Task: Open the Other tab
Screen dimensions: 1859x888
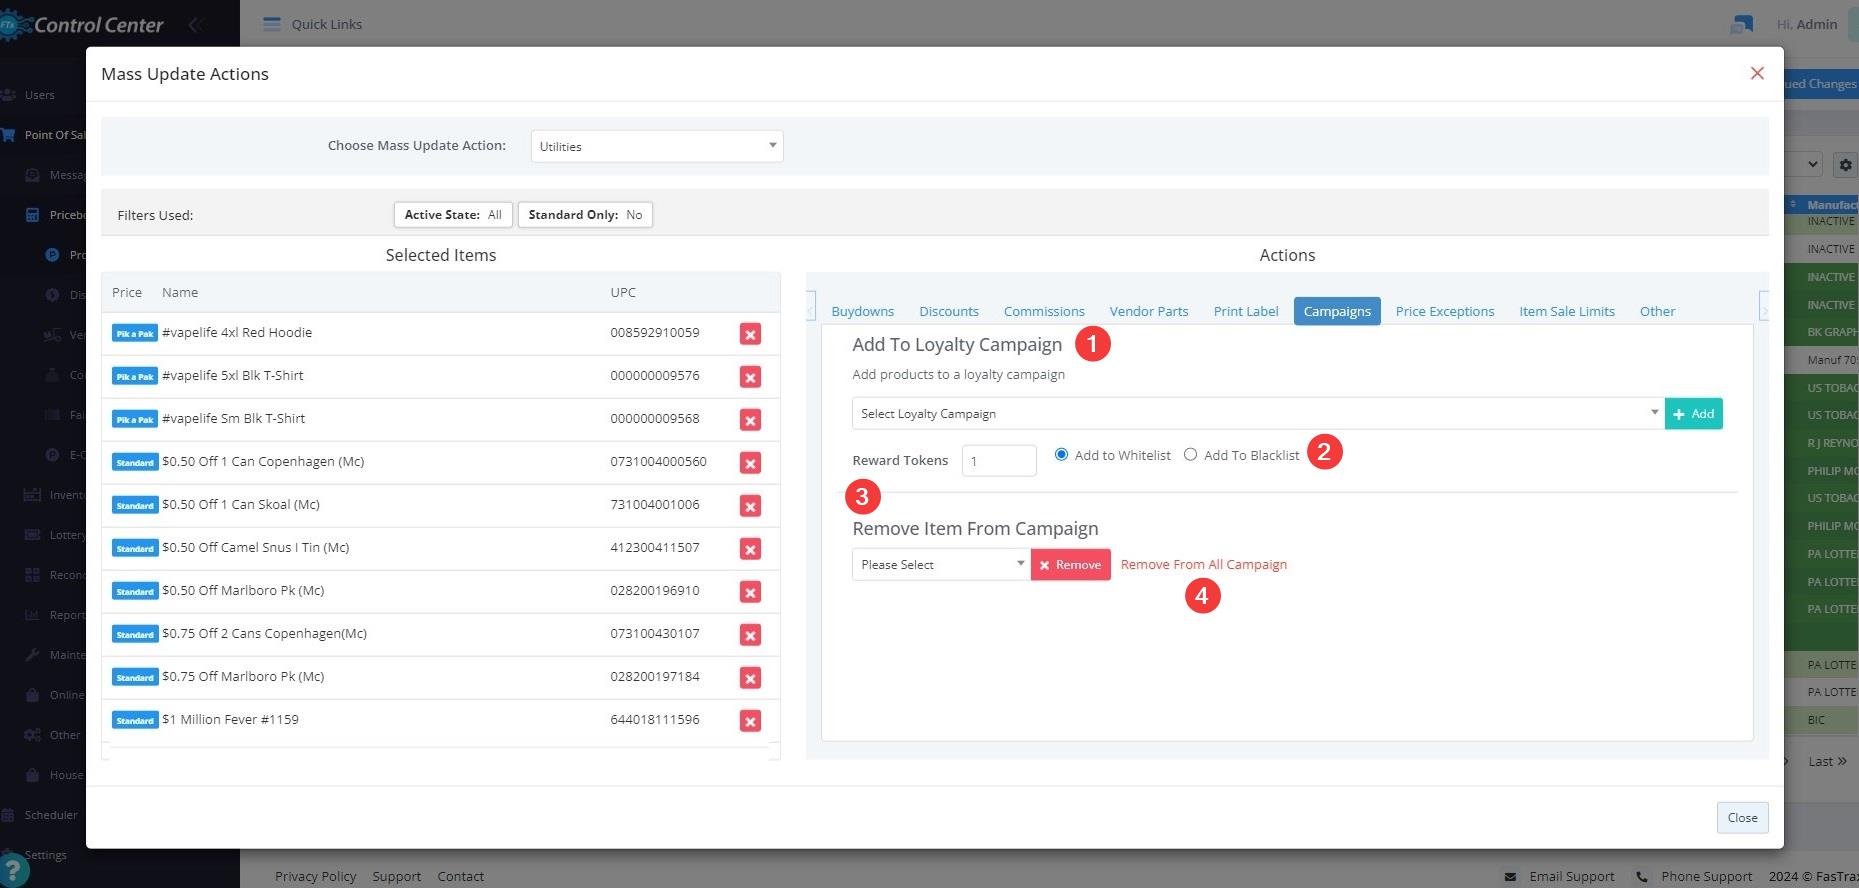Action: coord(1657,312)
